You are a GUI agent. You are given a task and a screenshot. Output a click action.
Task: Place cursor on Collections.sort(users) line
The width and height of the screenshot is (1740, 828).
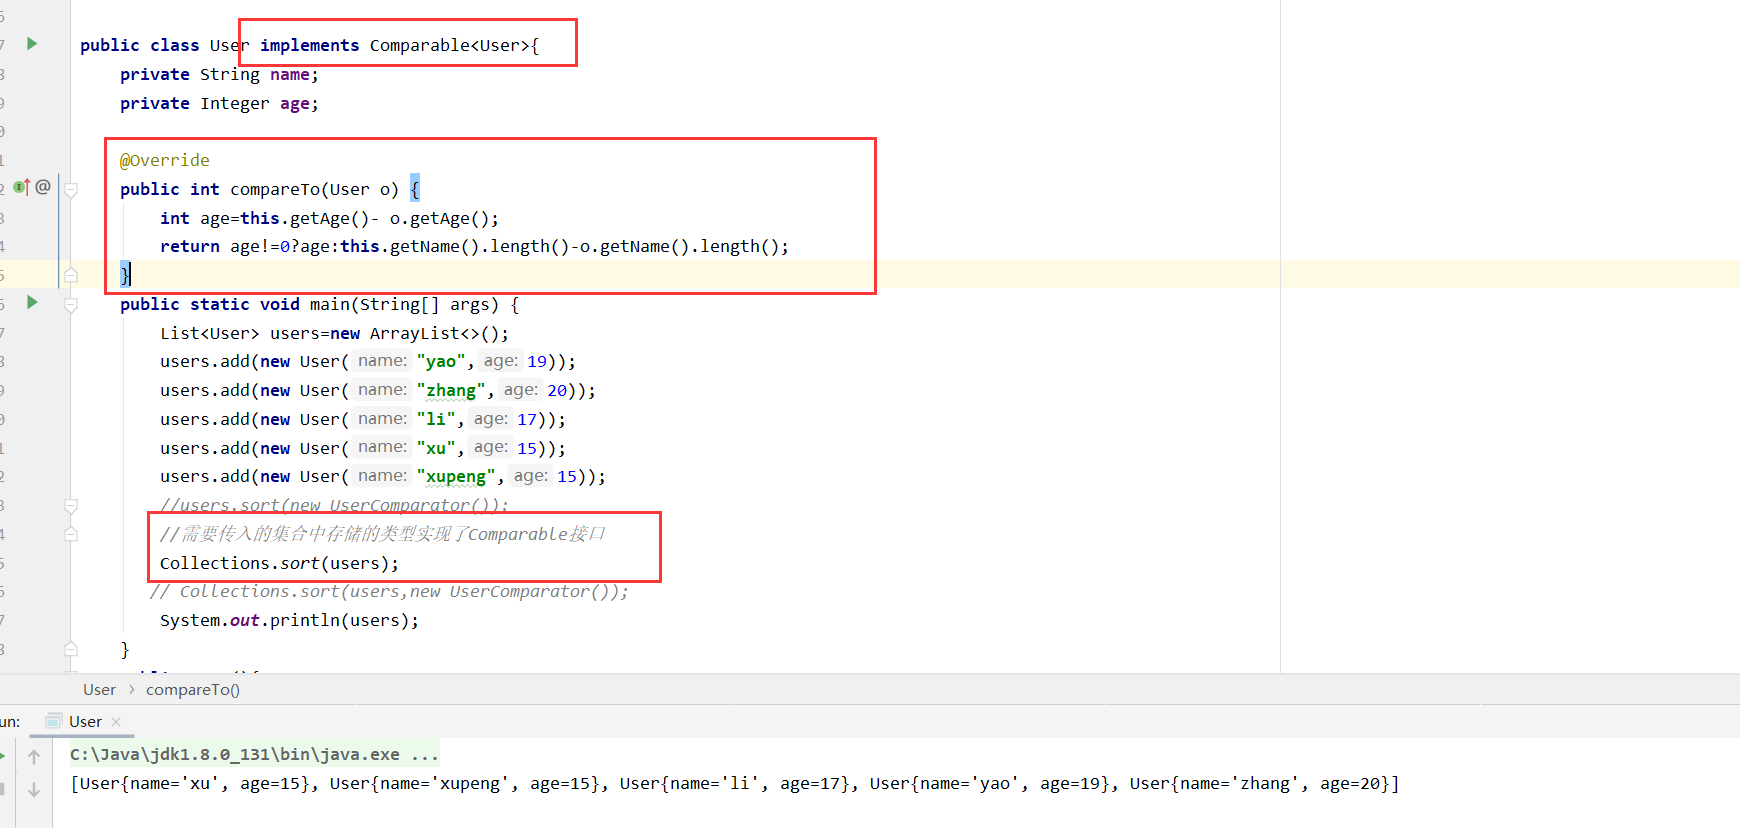(x=279, y=563)
